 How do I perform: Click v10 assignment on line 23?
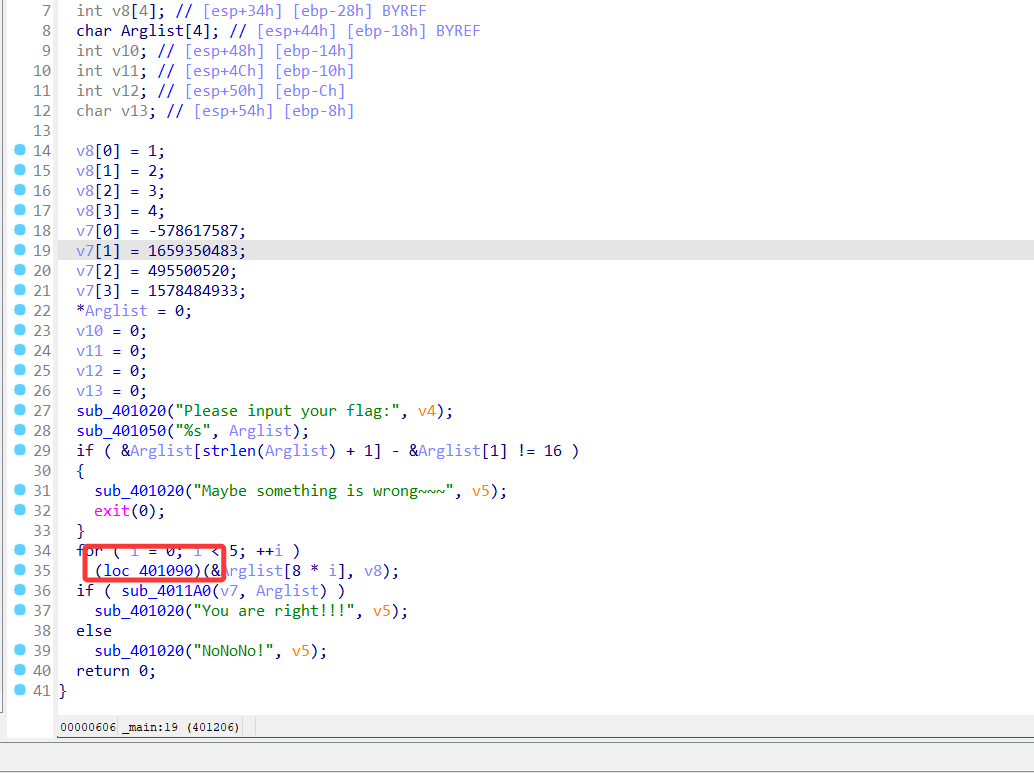click(x=111, y=331)
